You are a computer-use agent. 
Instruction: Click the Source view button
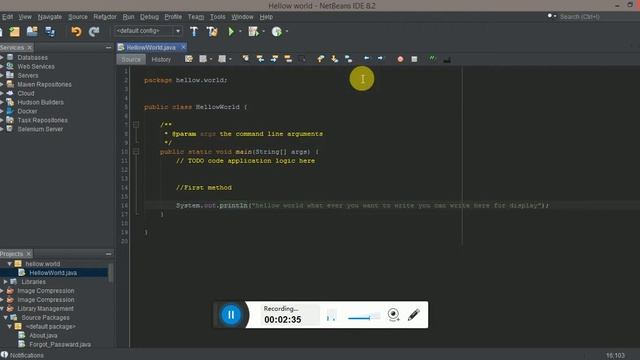click(131, 60)
